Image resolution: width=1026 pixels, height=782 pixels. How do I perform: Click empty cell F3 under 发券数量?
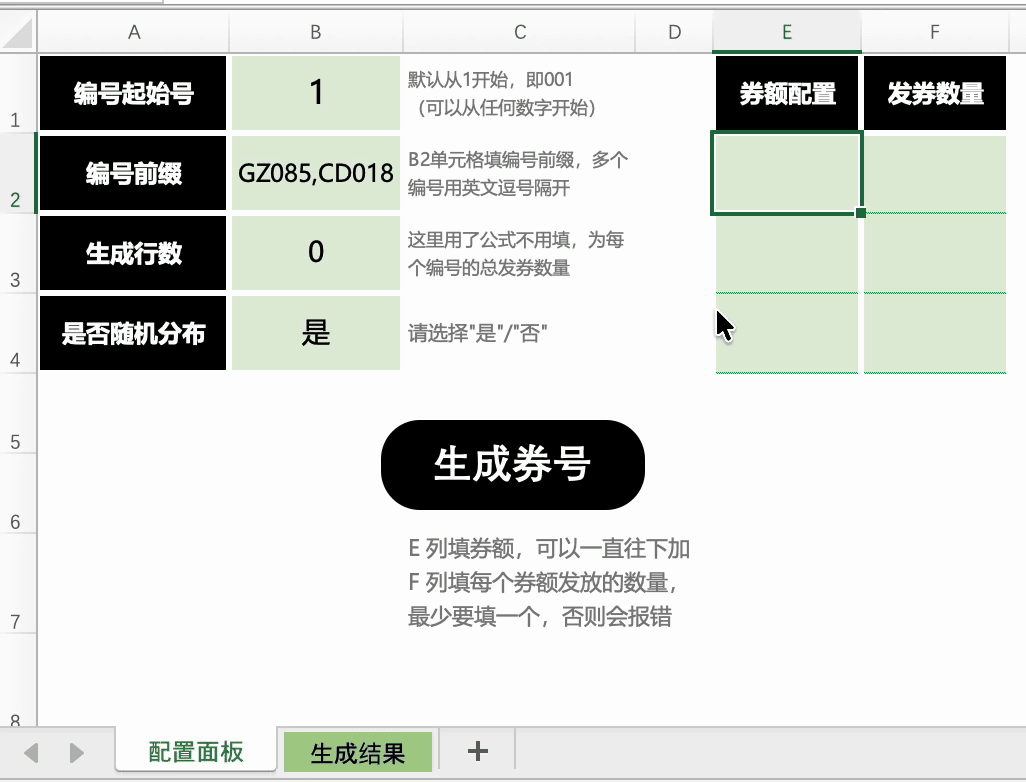point(935,253)
